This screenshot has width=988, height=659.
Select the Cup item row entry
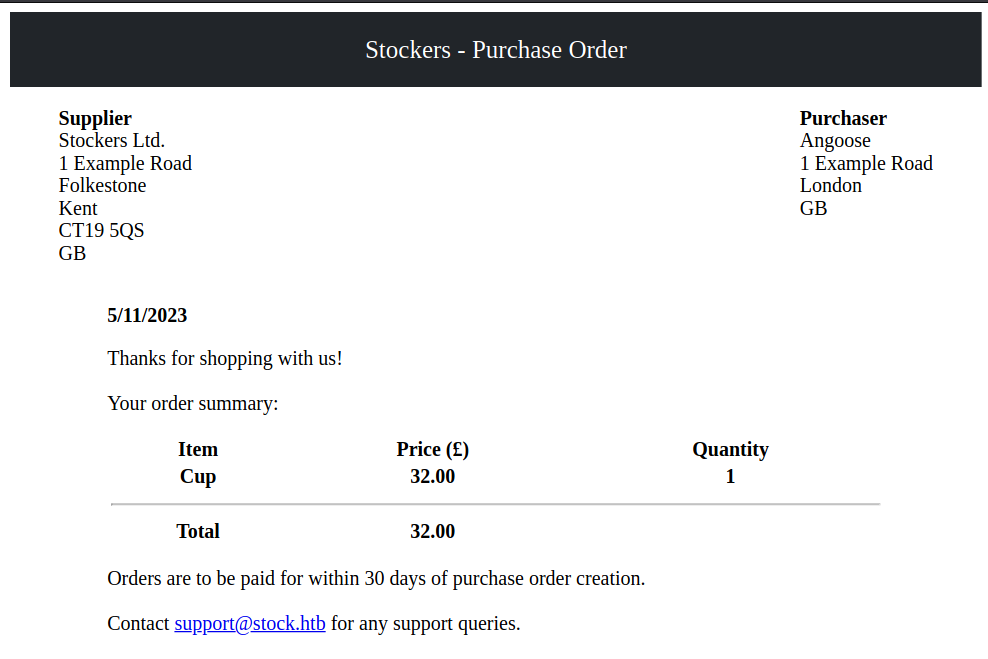click(198, 477)
